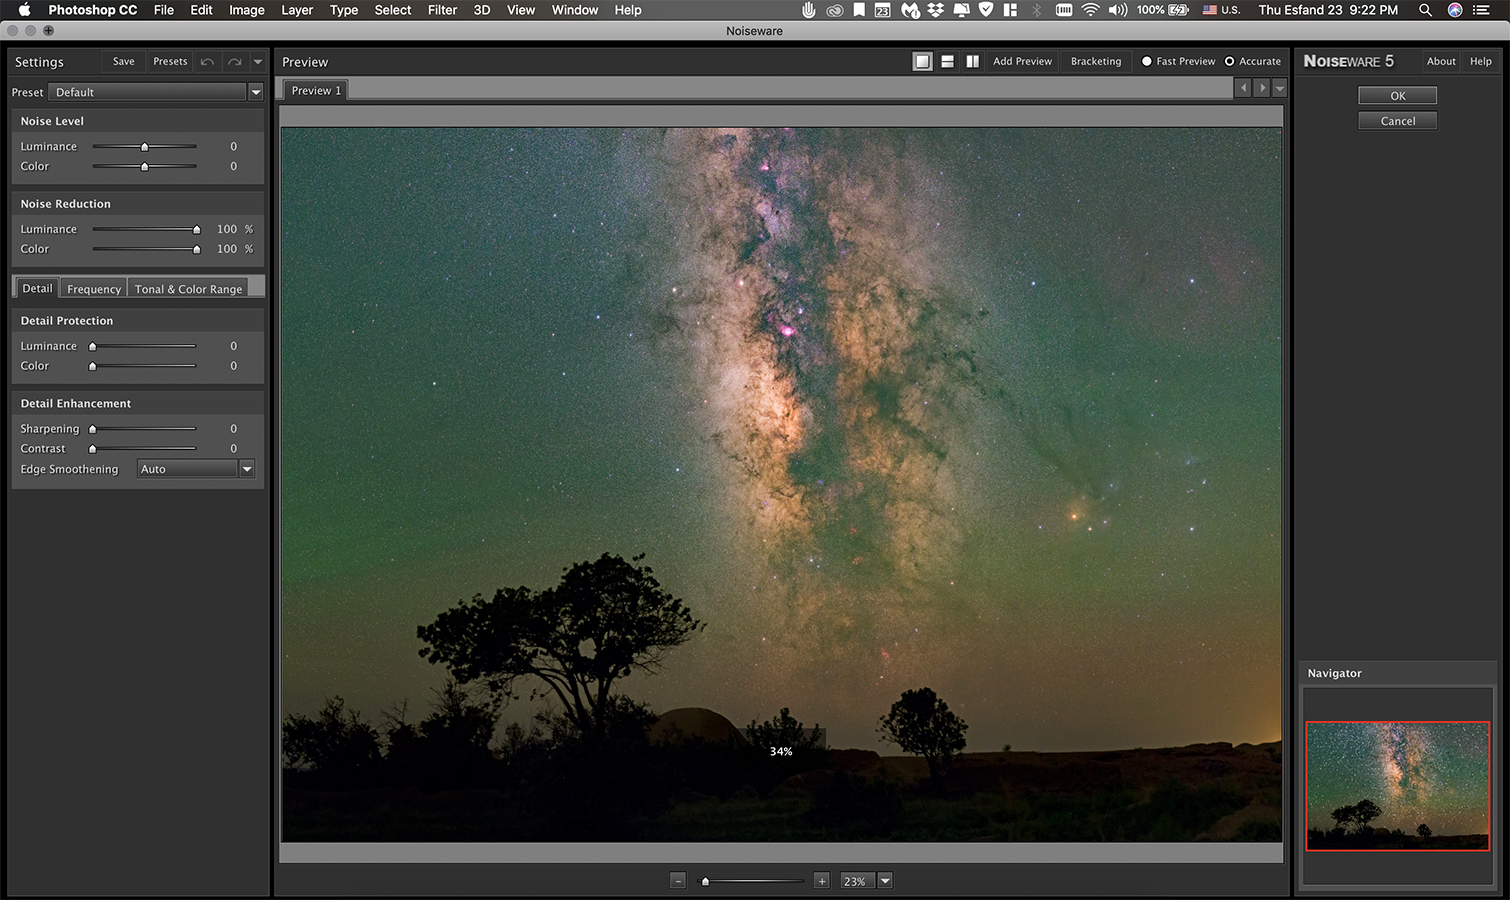Open the Presets manager
The image size is (1510, 900).
click(170, 62)
